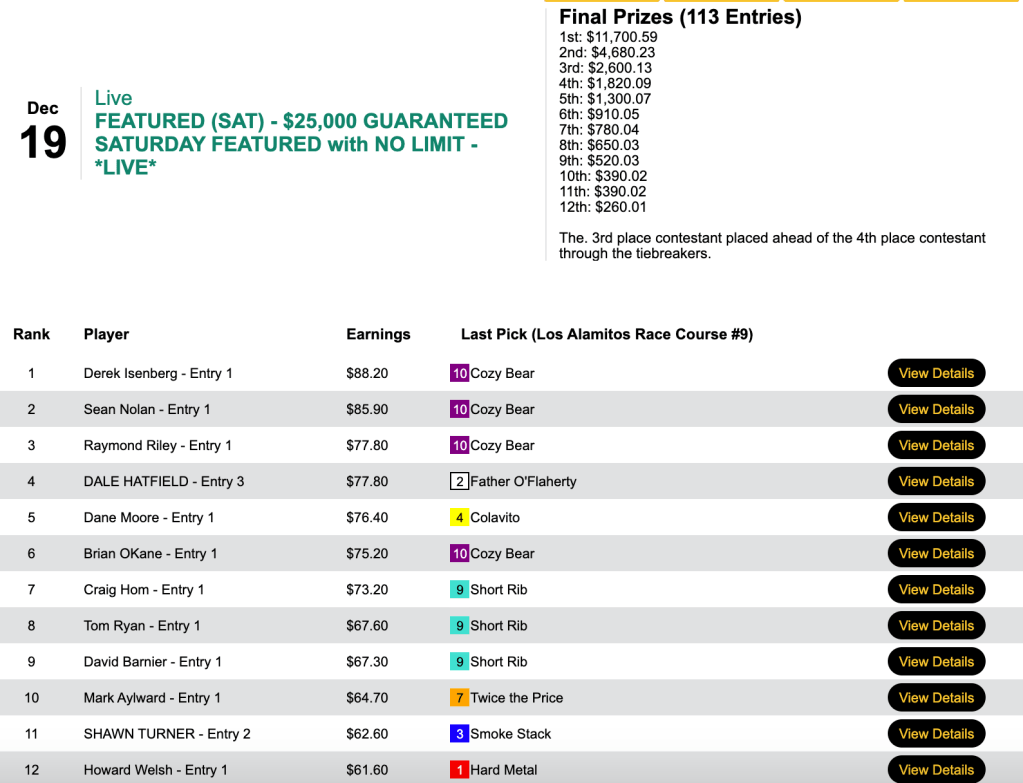Image resolution: width=1023 pixels, height=783 pixels.
Task: Click yellow 4 badge next to Colavito
Action: (459, 517)
